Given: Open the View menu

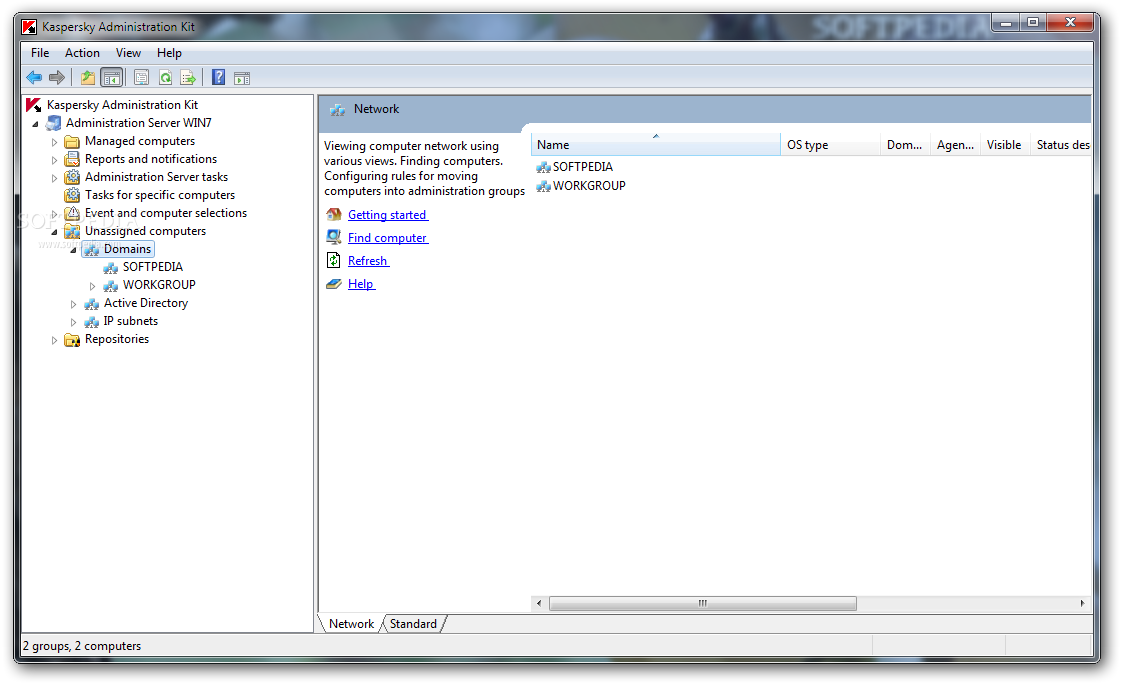Looking at the screenshot, I should point(129,53).
